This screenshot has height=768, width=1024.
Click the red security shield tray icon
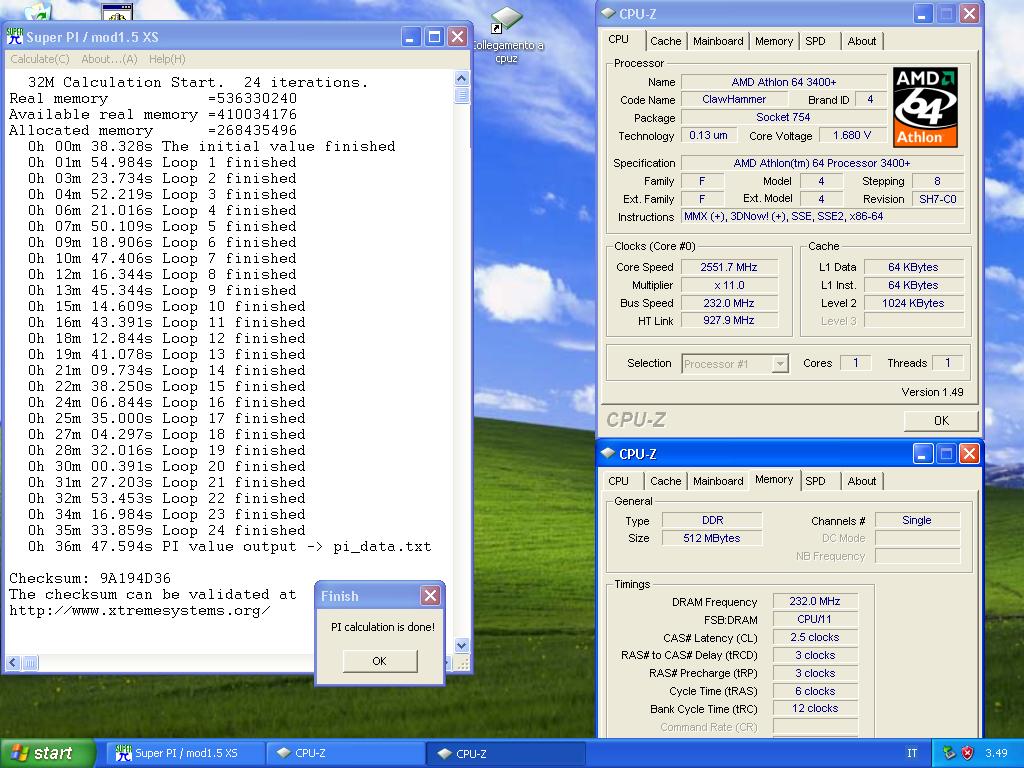click(x=968, y=753)
